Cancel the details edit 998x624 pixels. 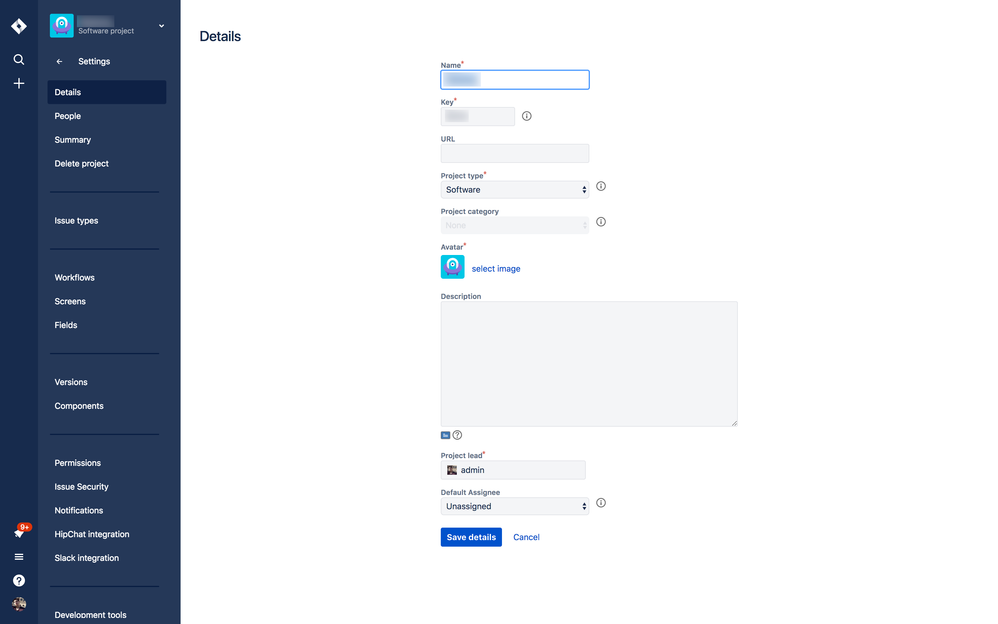point(526,537)
